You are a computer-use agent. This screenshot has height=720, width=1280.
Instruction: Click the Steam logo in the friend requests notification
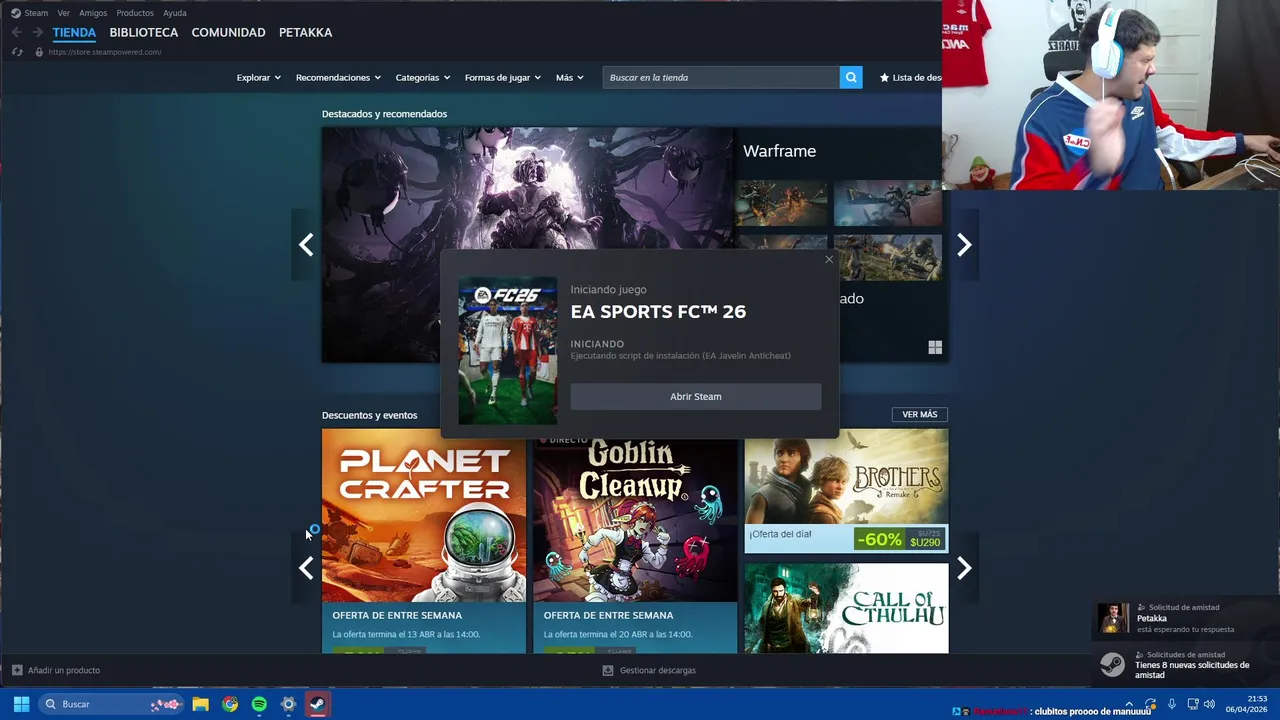click(1112, 665)
